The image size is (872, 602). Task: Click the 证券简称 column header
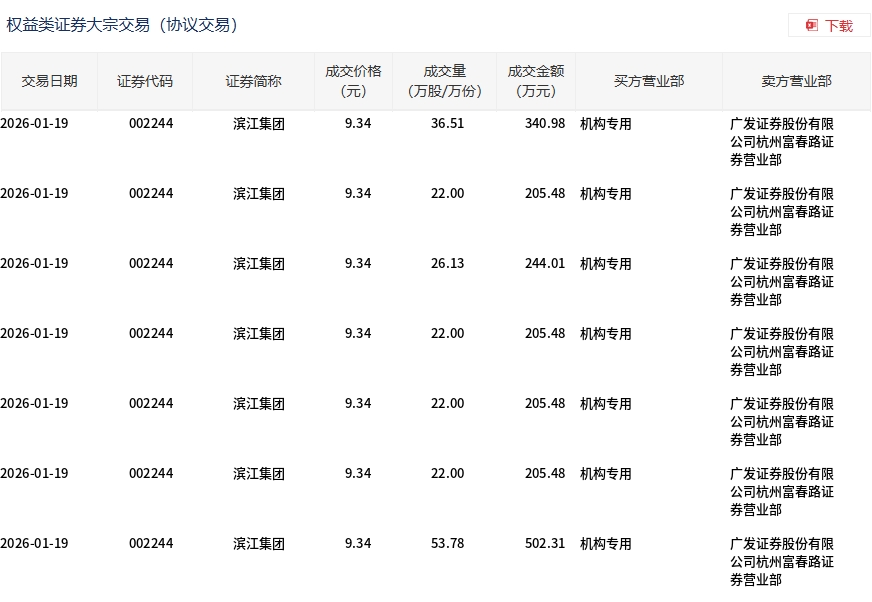[253, 81]
